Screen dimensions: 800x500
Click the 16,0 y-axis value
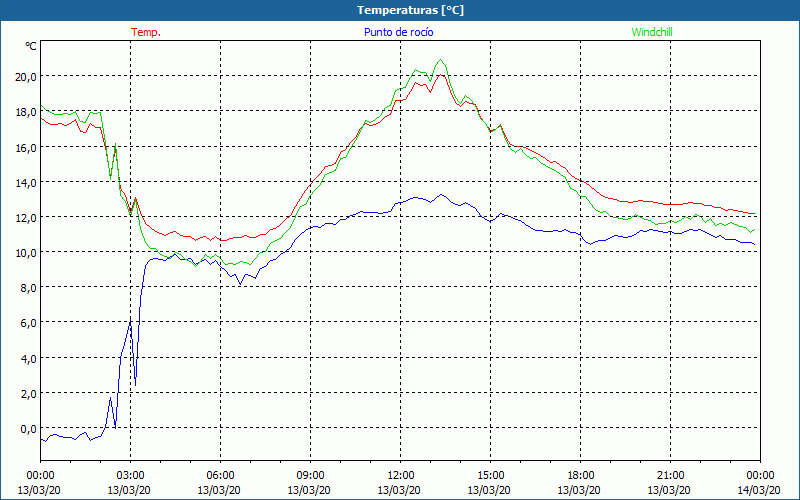[26, 147]
